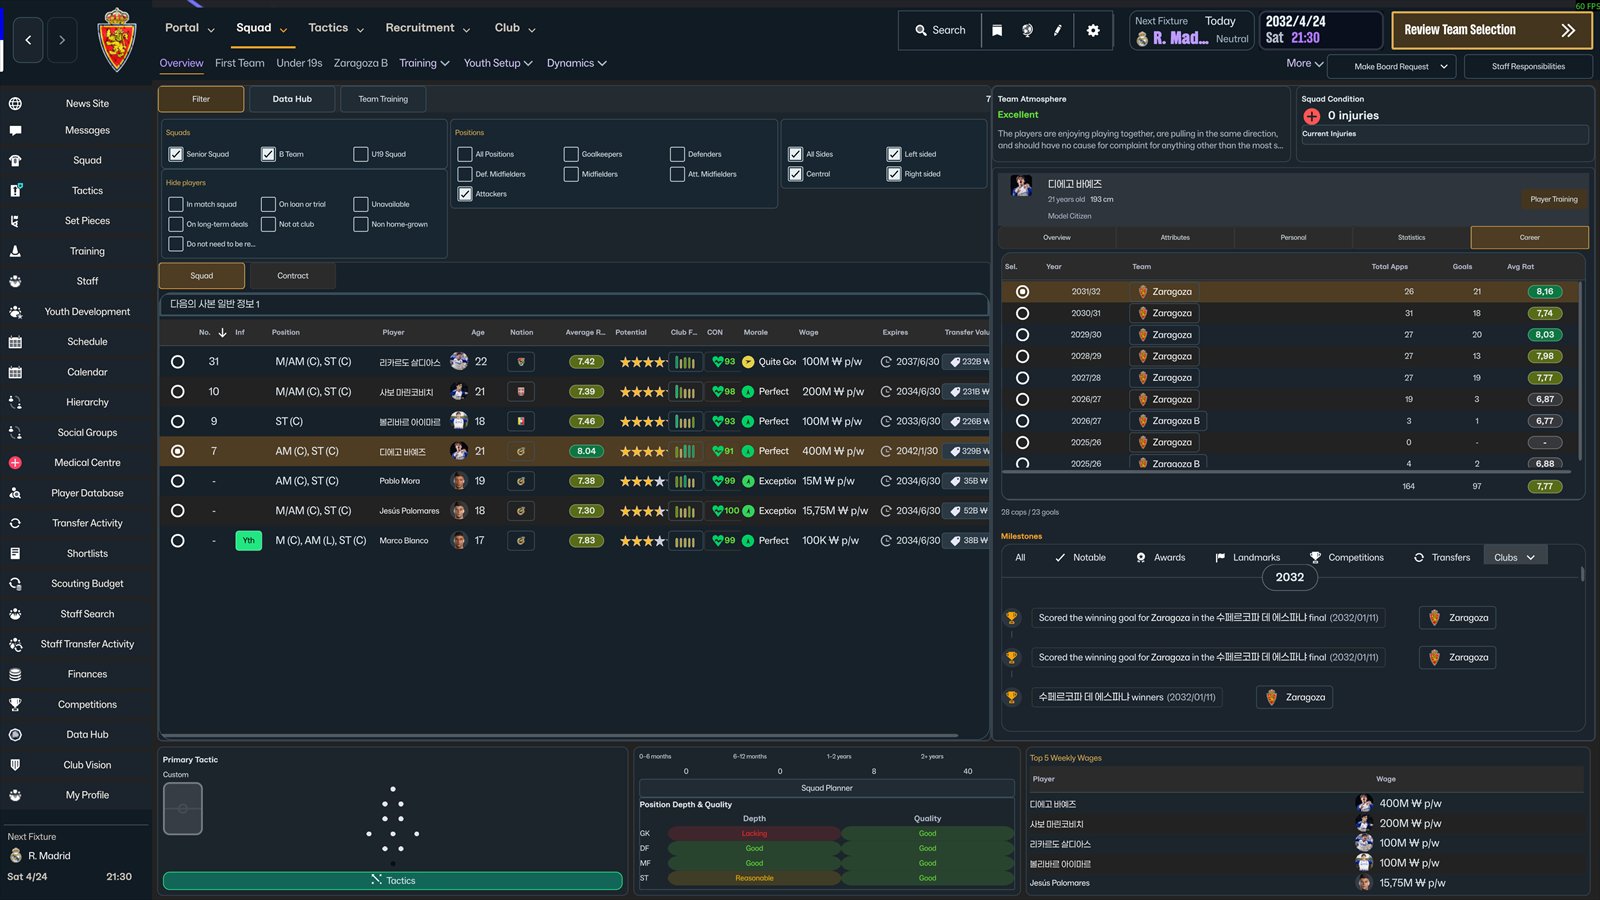Screen dimensions: 1600x900
Task: Click the pencil edit icon in toolbar
Action: pyautogui.click(x=1057, y=30)
